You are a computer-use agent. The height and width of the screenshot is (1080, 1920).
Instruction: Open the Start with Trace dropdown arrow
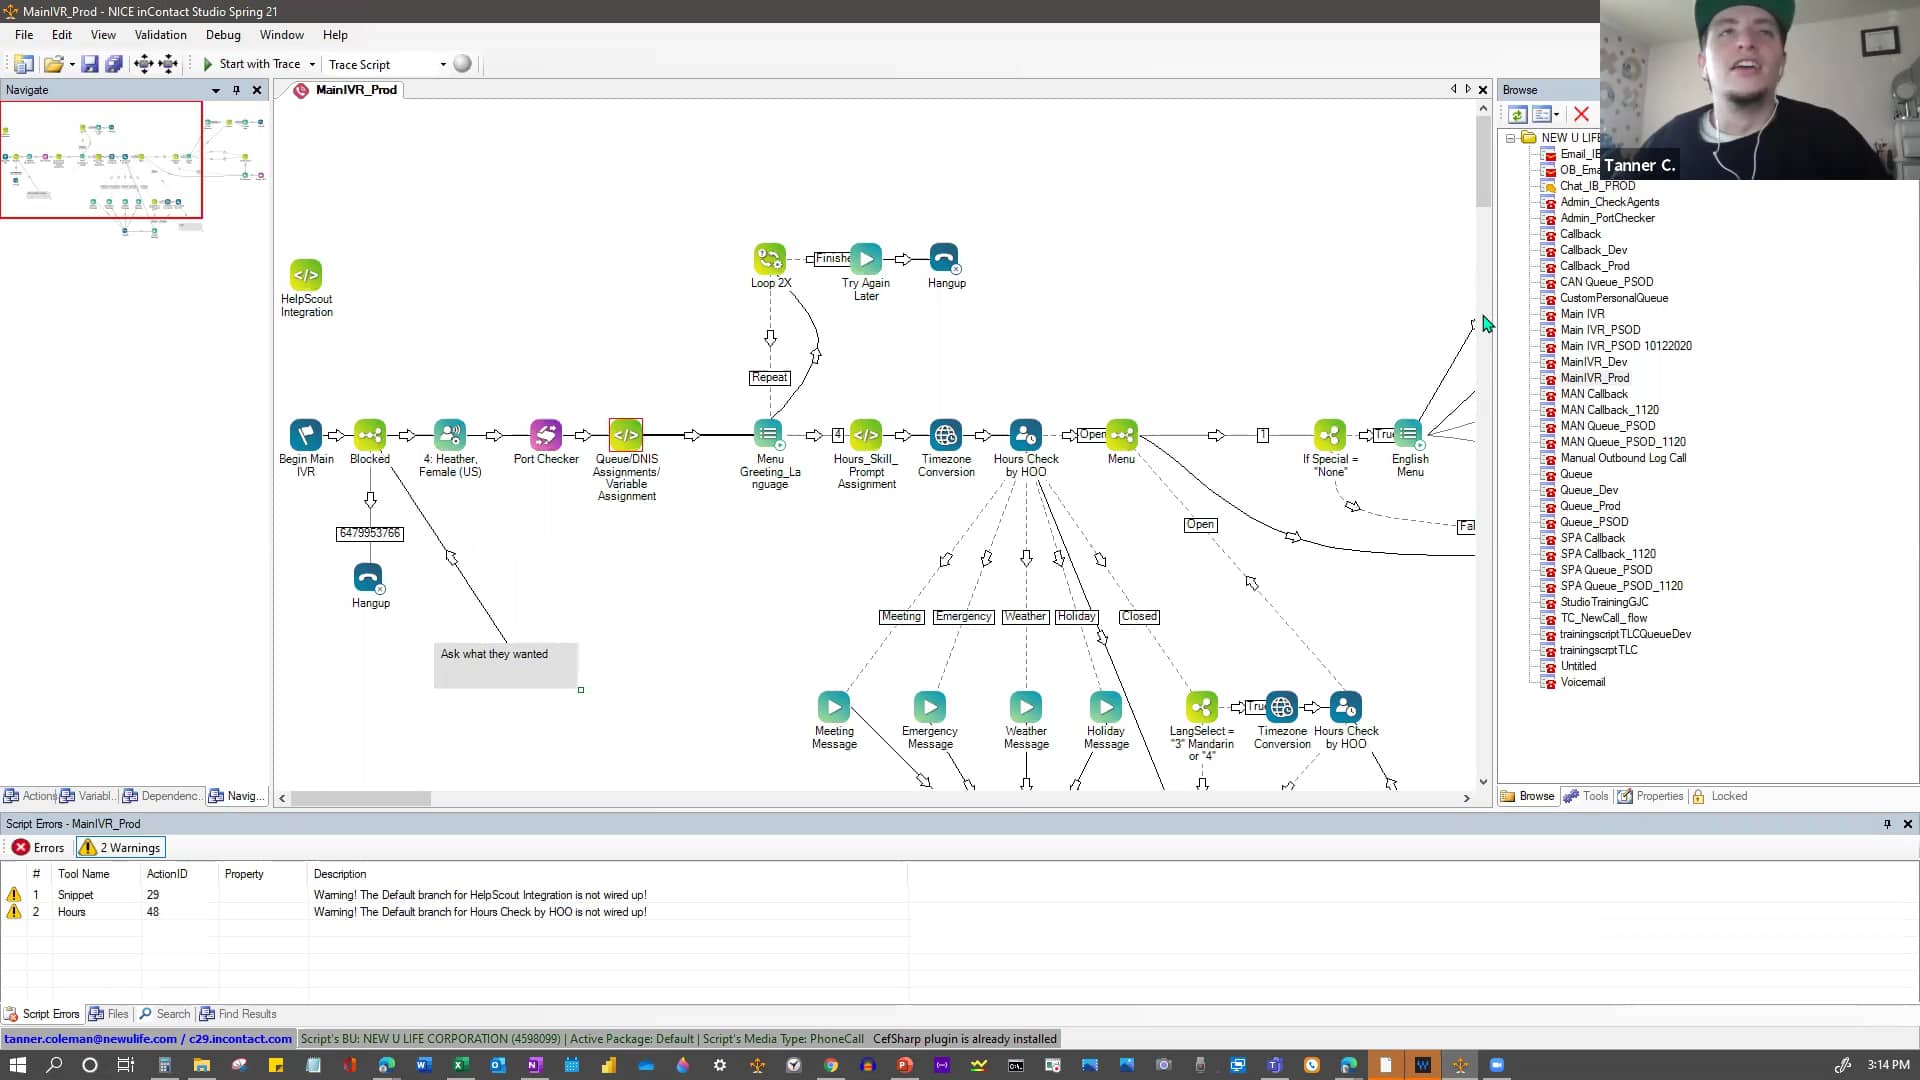[312, 64]
